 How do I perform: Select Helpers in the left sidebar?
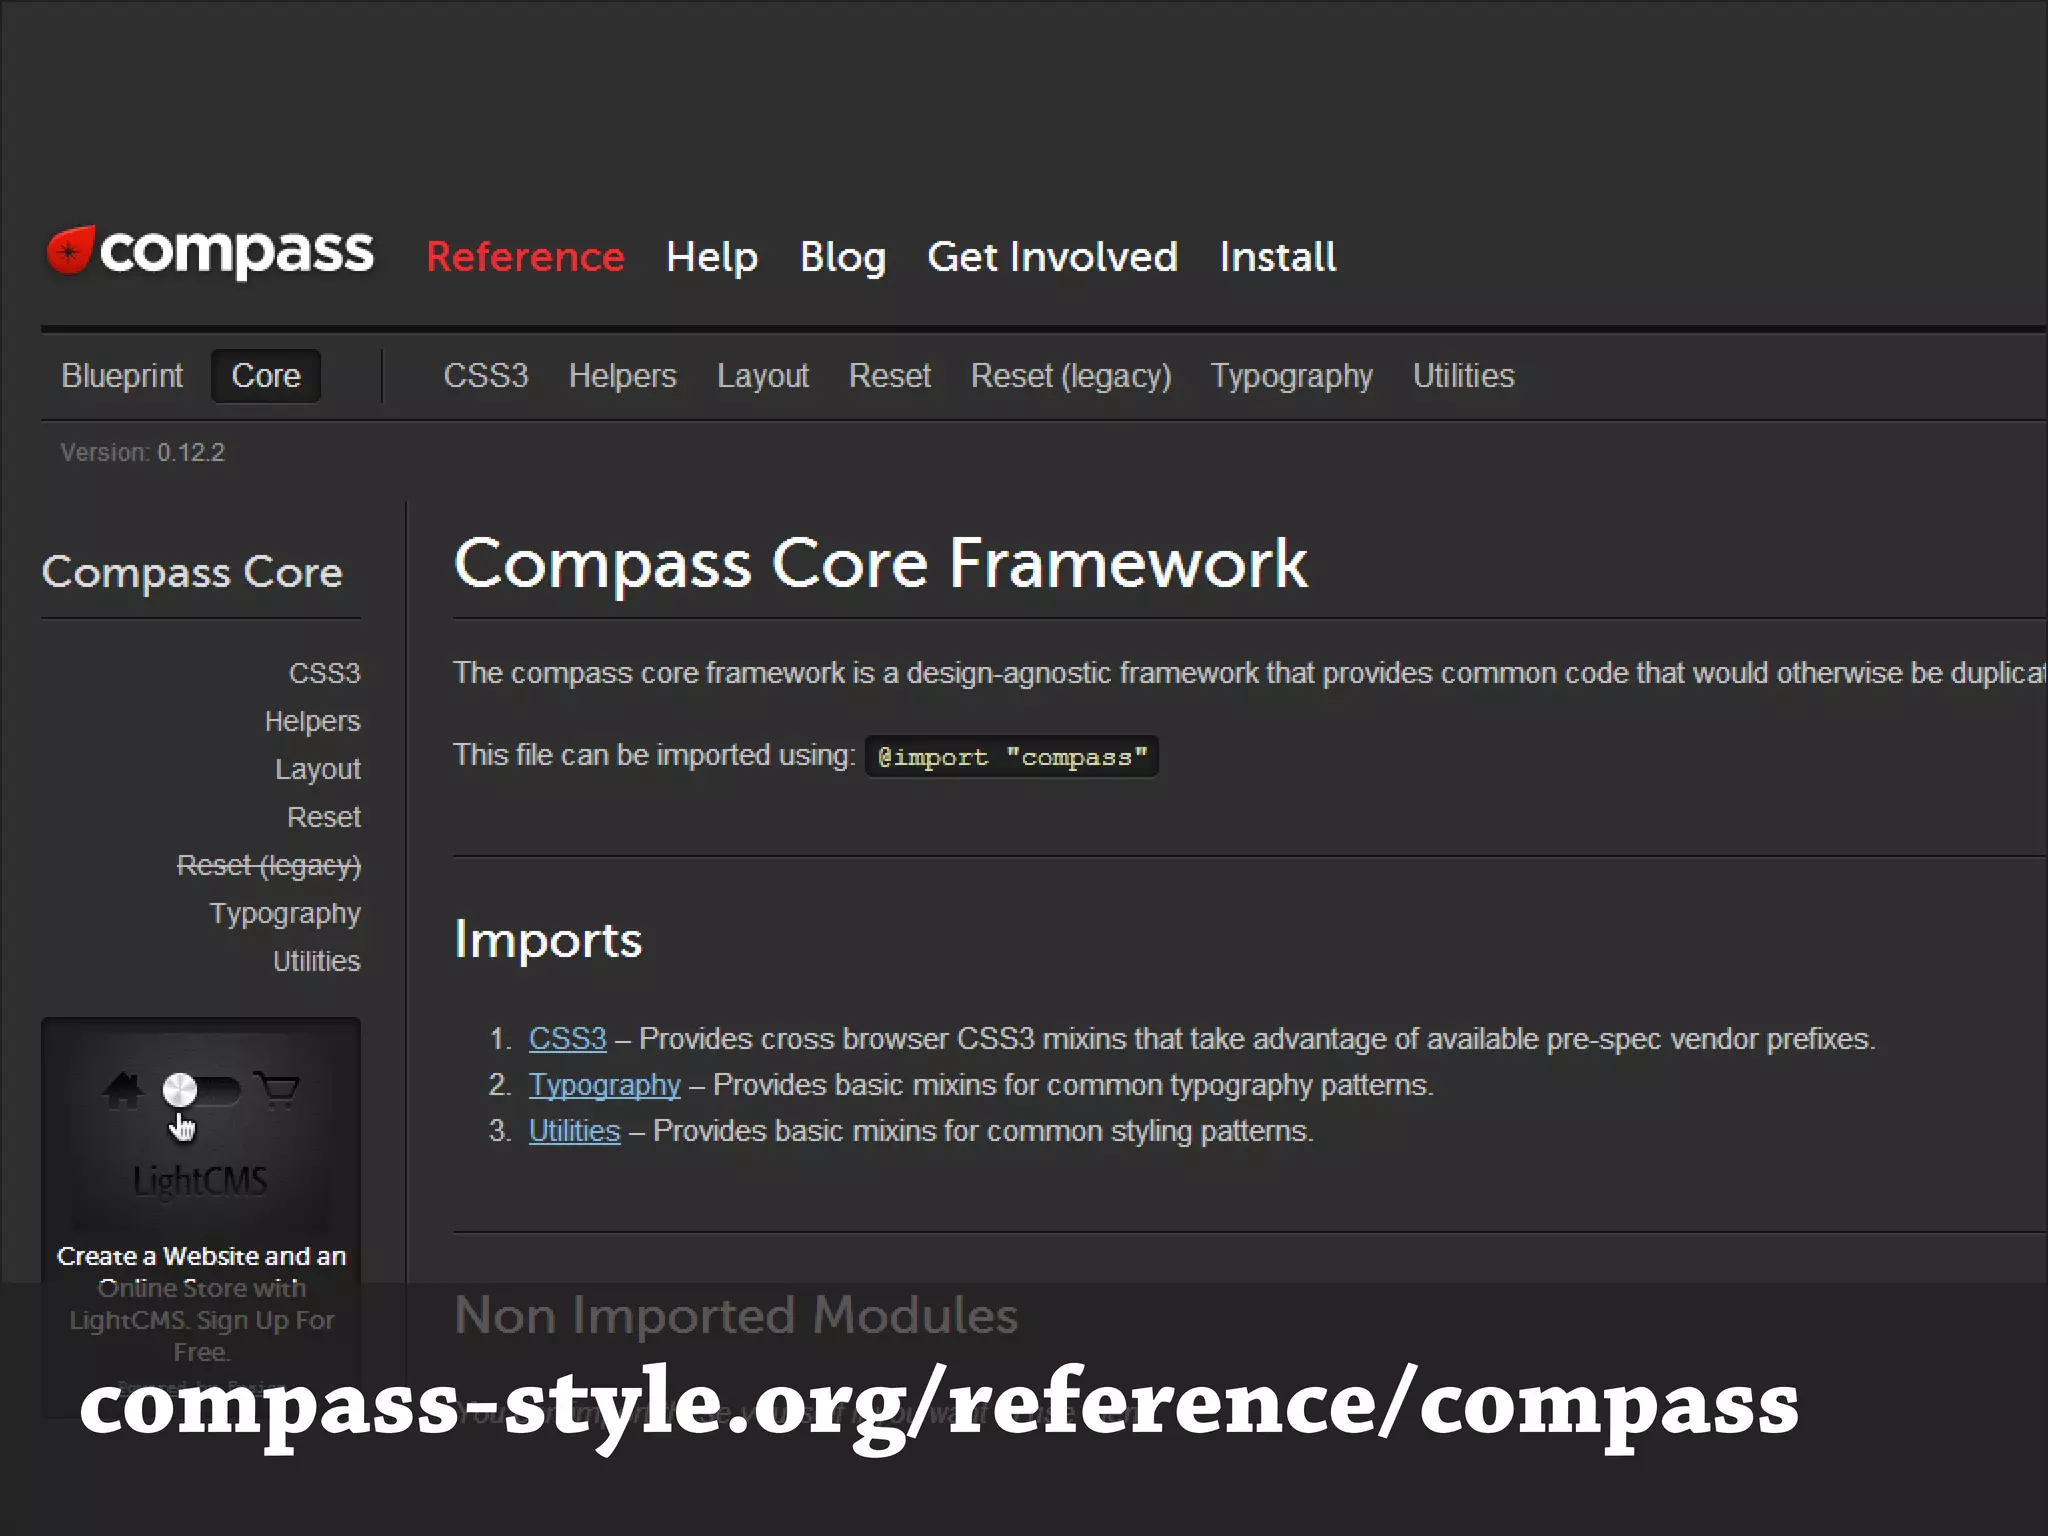tap(312, 721)
